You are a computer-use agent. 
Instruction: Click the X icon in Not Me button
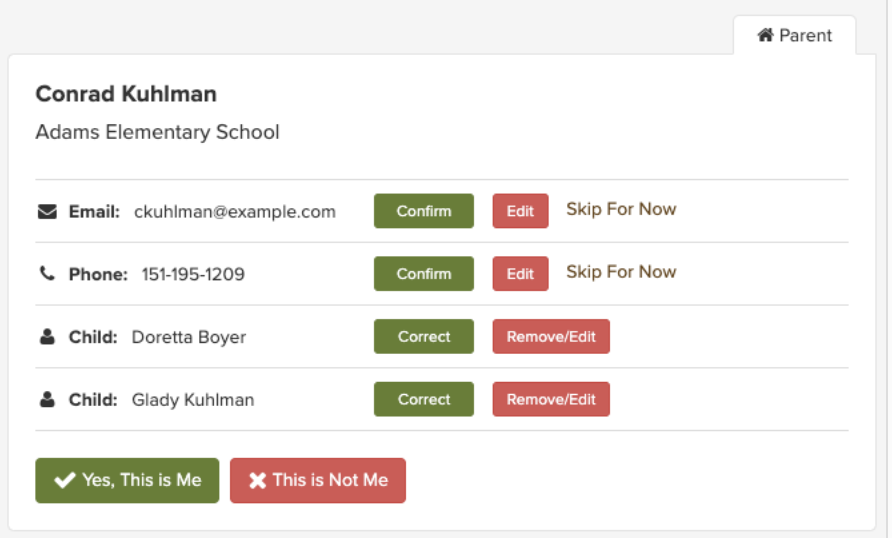(x=257, y=481)
